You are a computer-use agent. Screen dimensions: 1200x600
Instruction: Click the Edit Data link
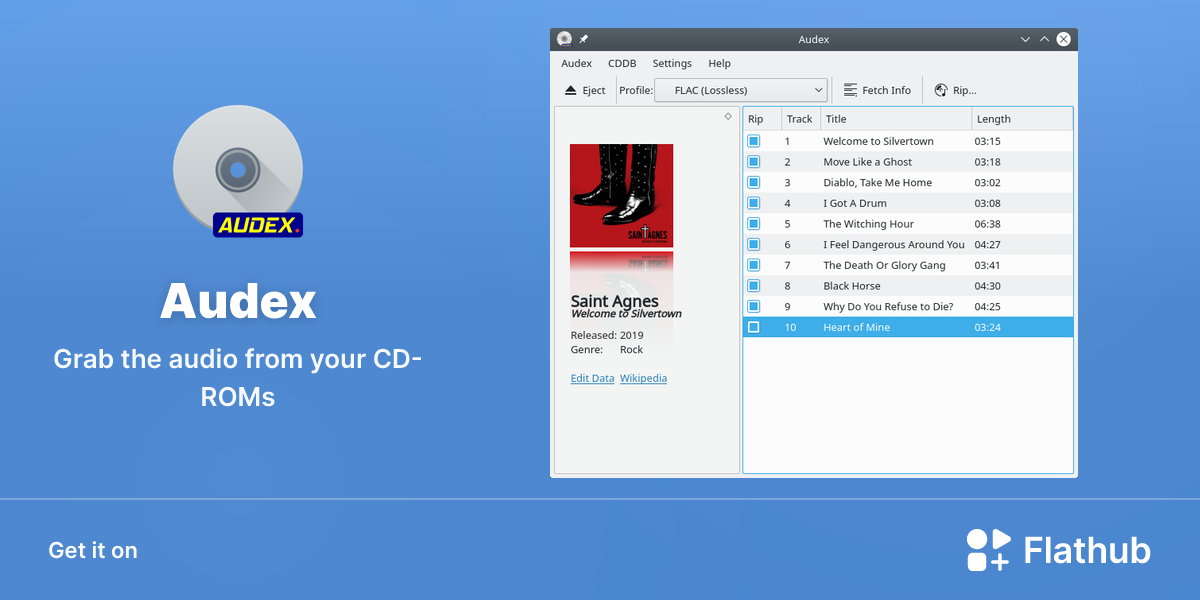click(x=592, y=378)
